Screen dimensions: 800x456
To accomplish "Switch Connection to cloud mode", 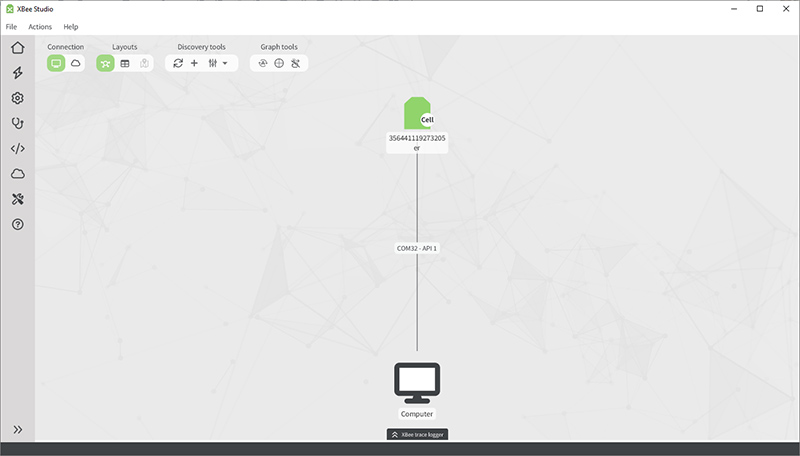I will pos(75,63).
